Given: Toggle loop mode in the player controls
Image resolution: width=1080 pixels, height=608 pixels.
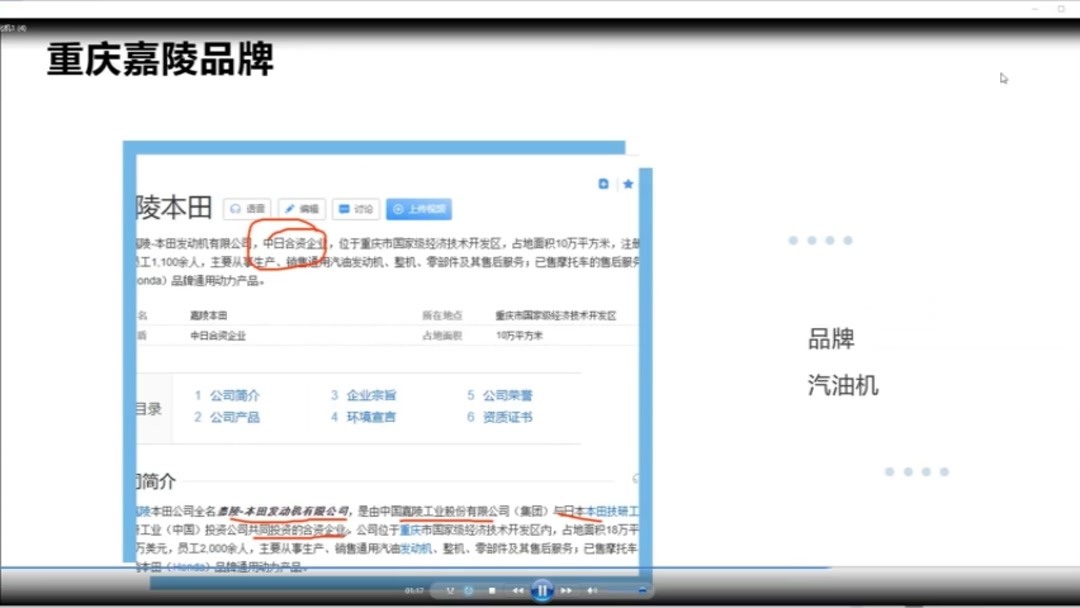Looking at the screenshot, I should (x=468, y=590).
